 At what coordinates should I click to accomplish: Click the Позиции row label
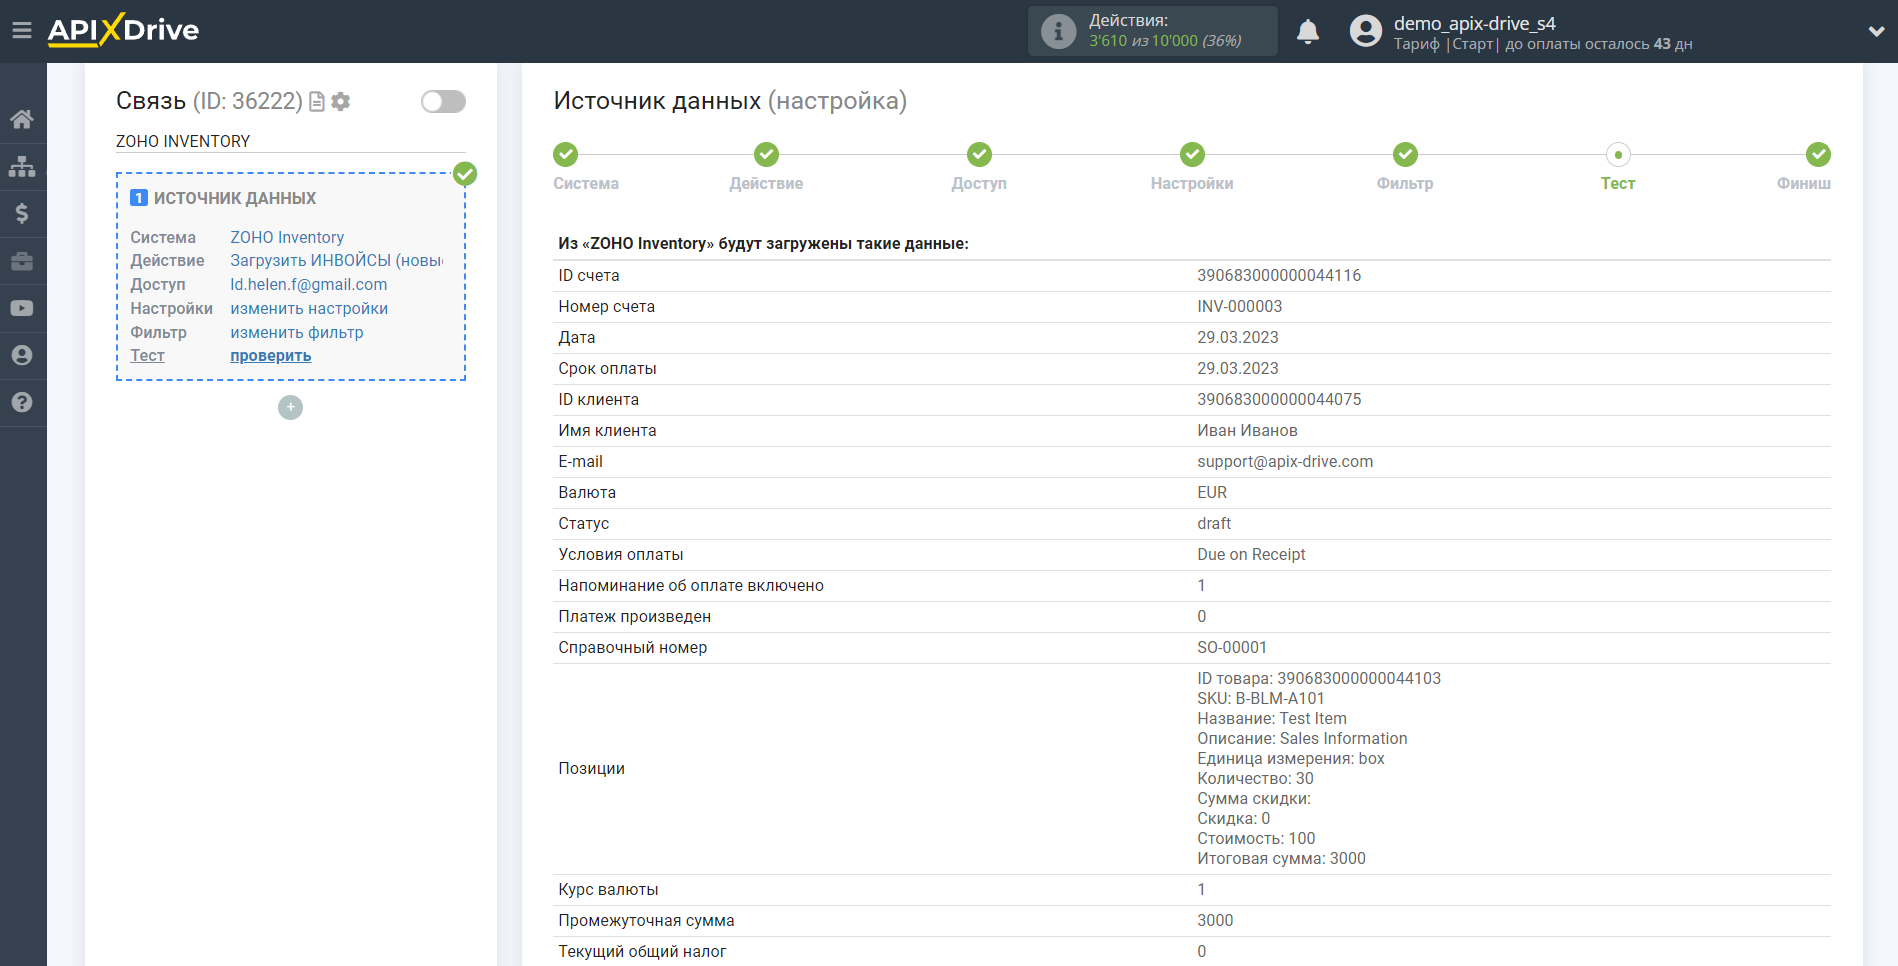click(x=591, y=768)
